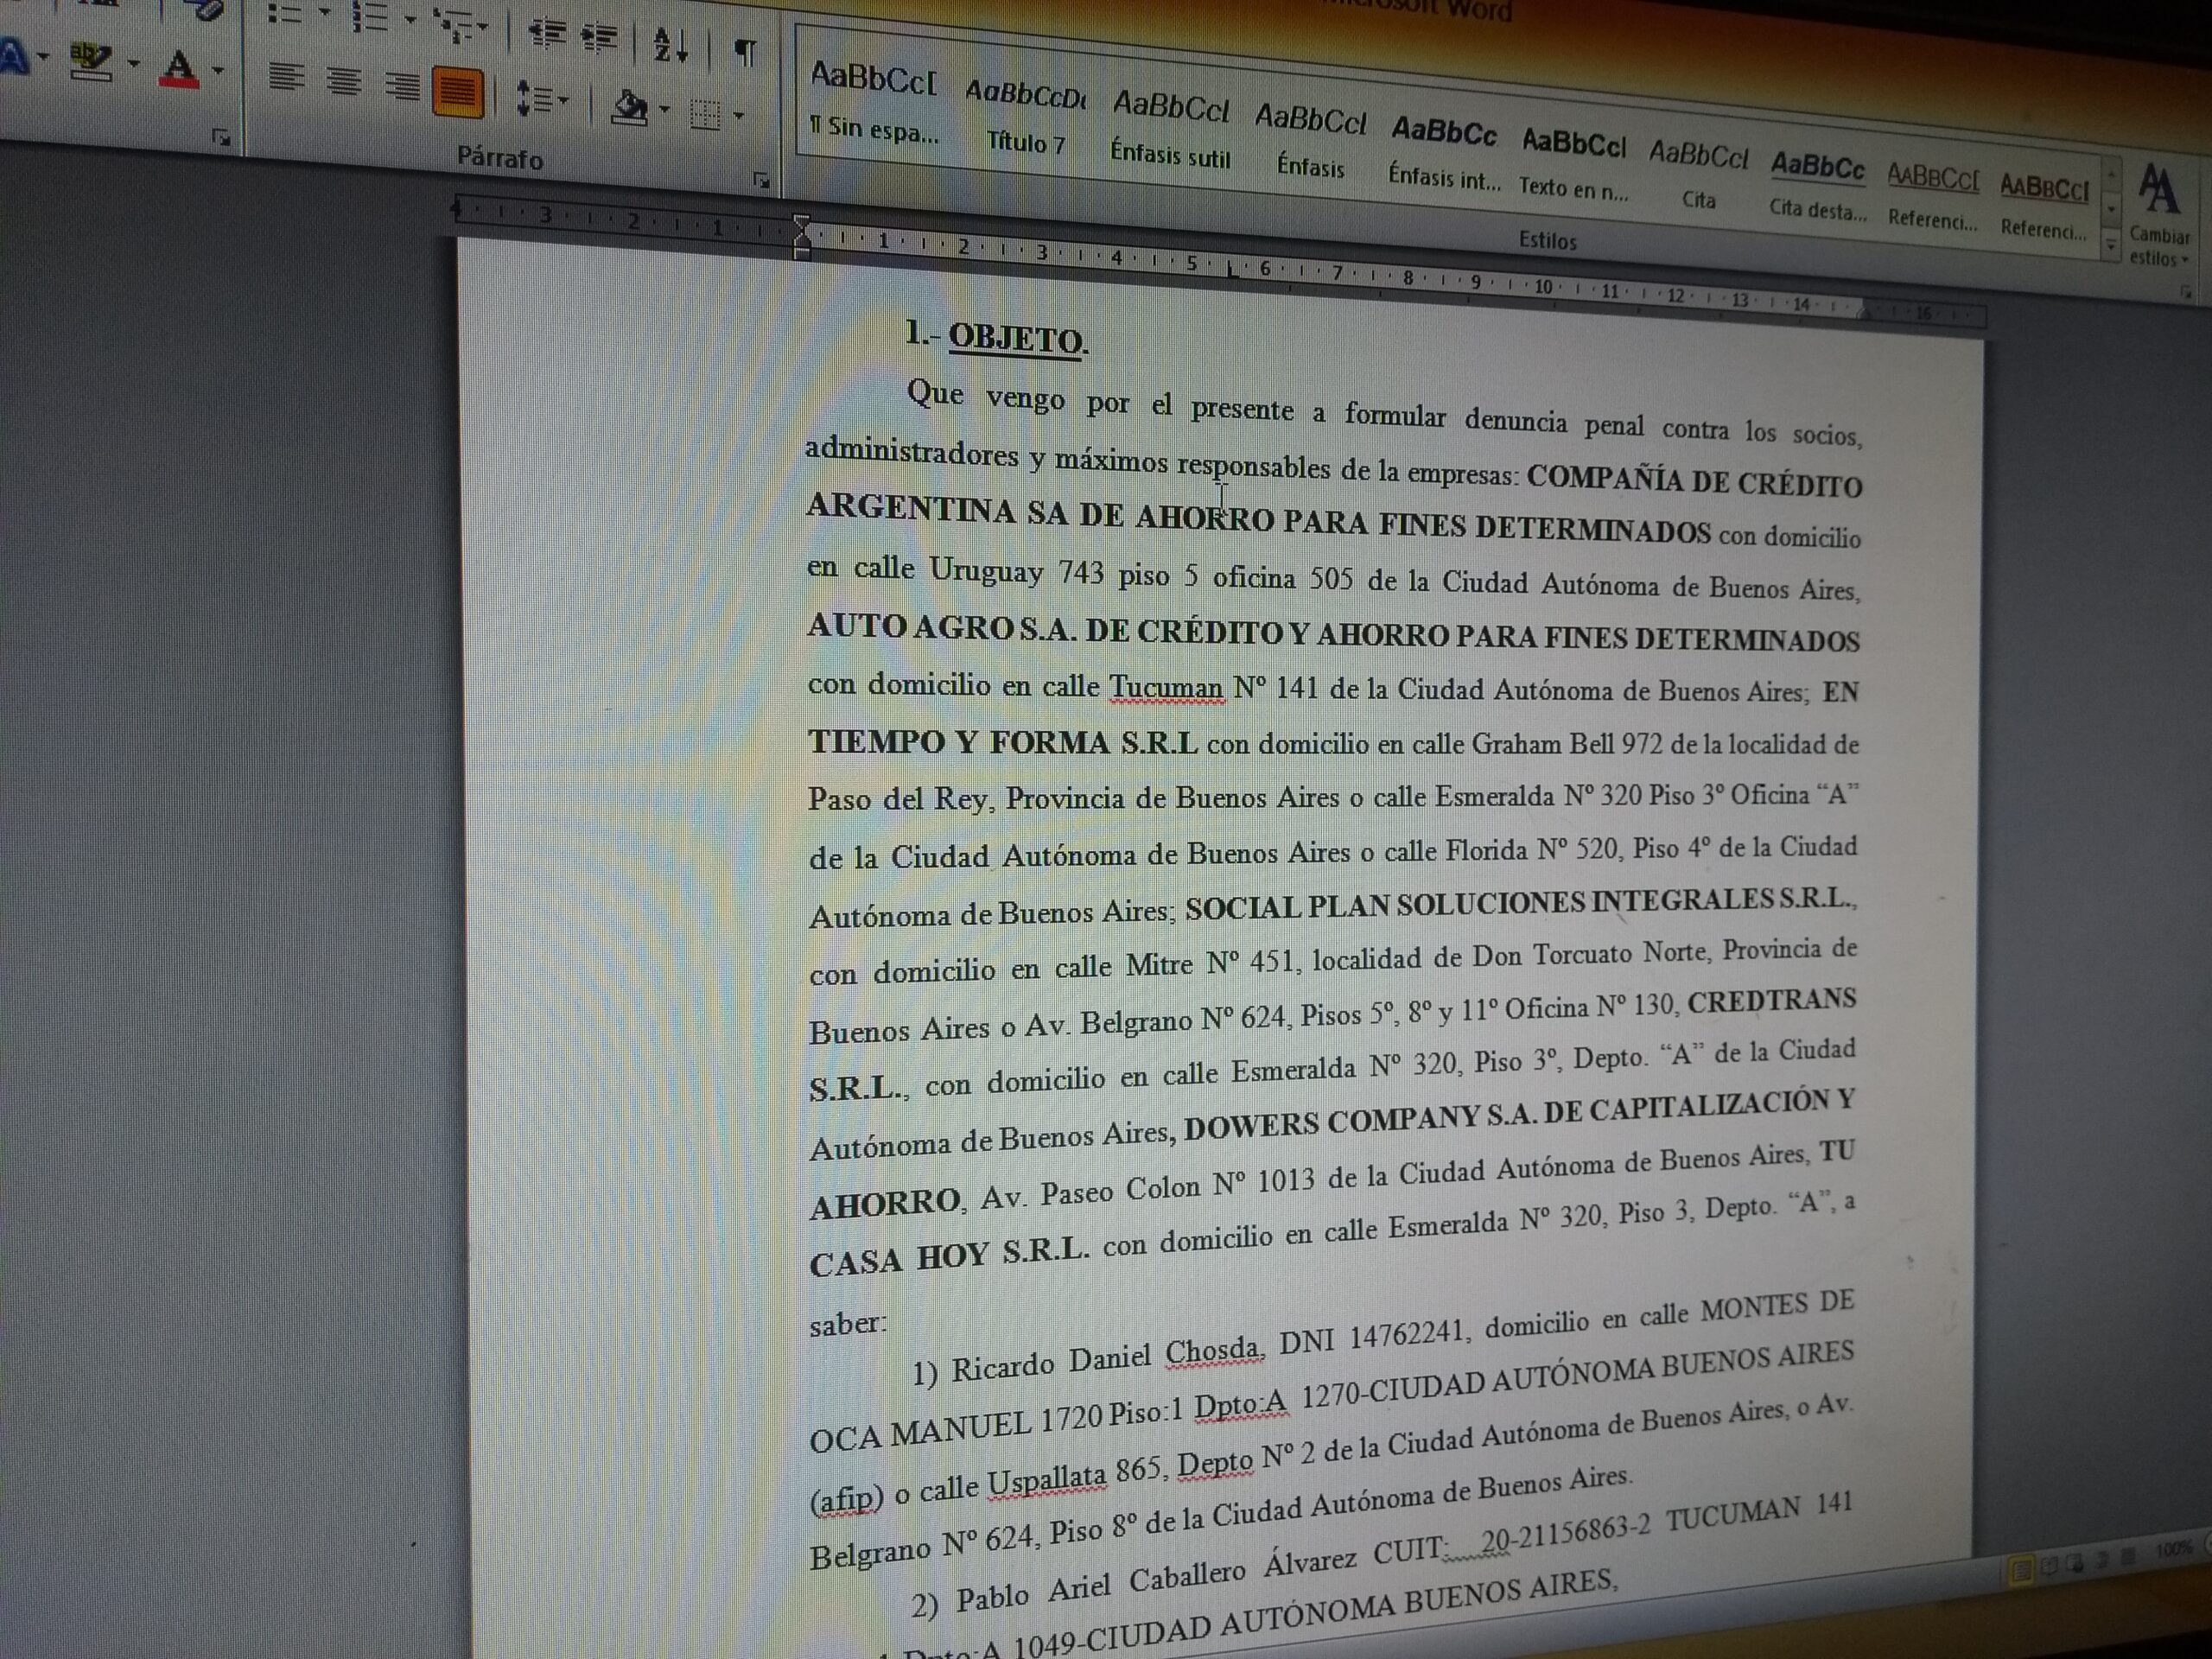Apply text highlight color

point(91,62)
